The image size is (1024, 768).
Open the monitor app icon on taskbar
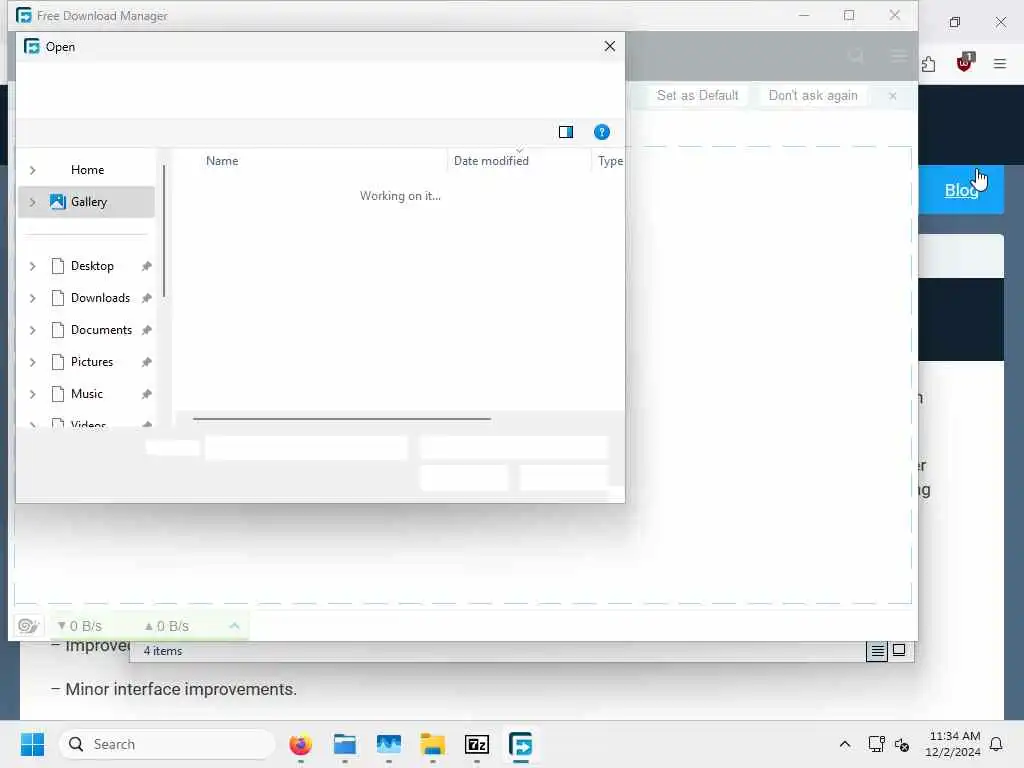tap(389, 744)
